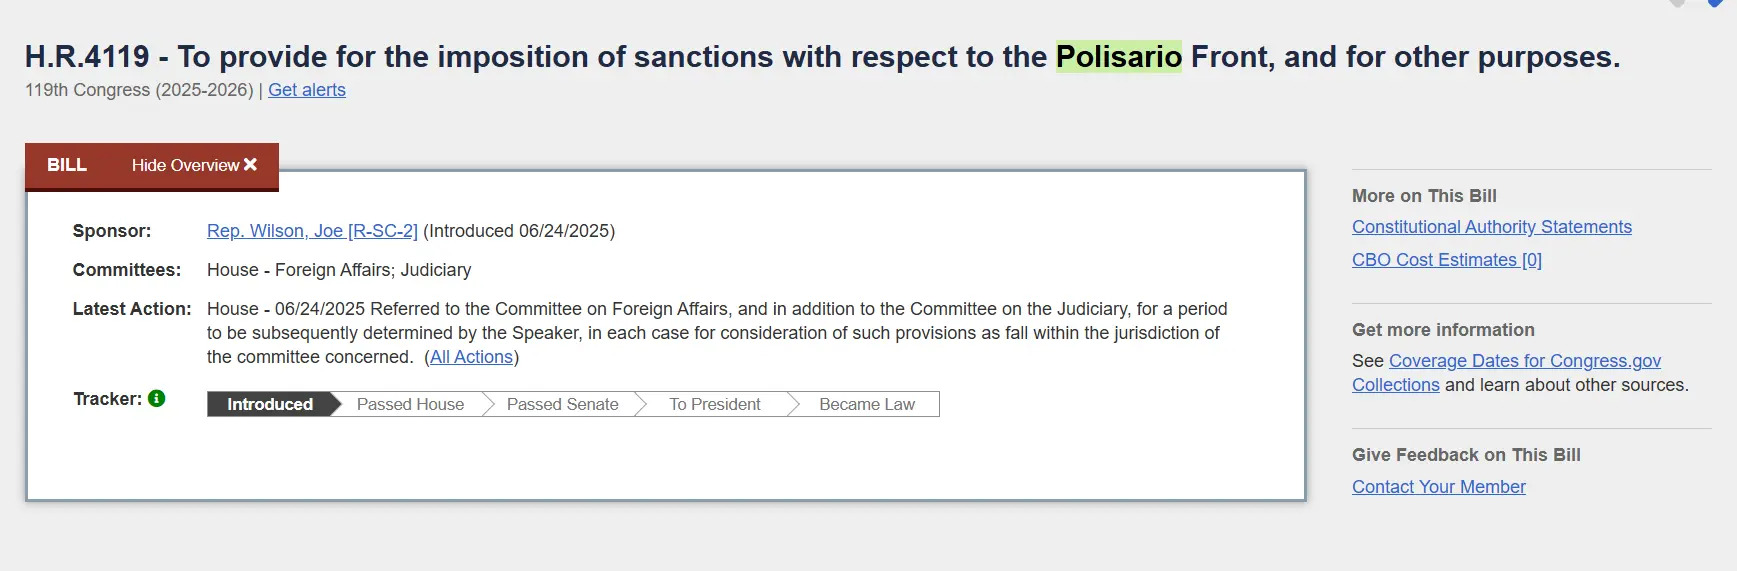
Task: Open CBO Cost Estimates link
Action: 1447,260
